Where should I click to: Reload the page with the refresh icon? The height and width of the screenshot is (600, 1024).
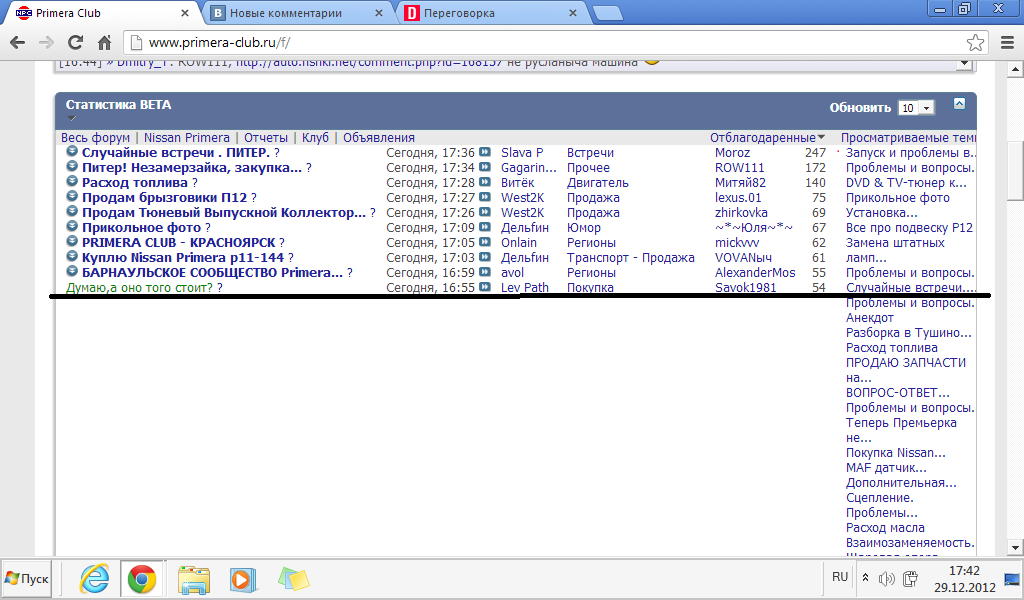point(75,43)
